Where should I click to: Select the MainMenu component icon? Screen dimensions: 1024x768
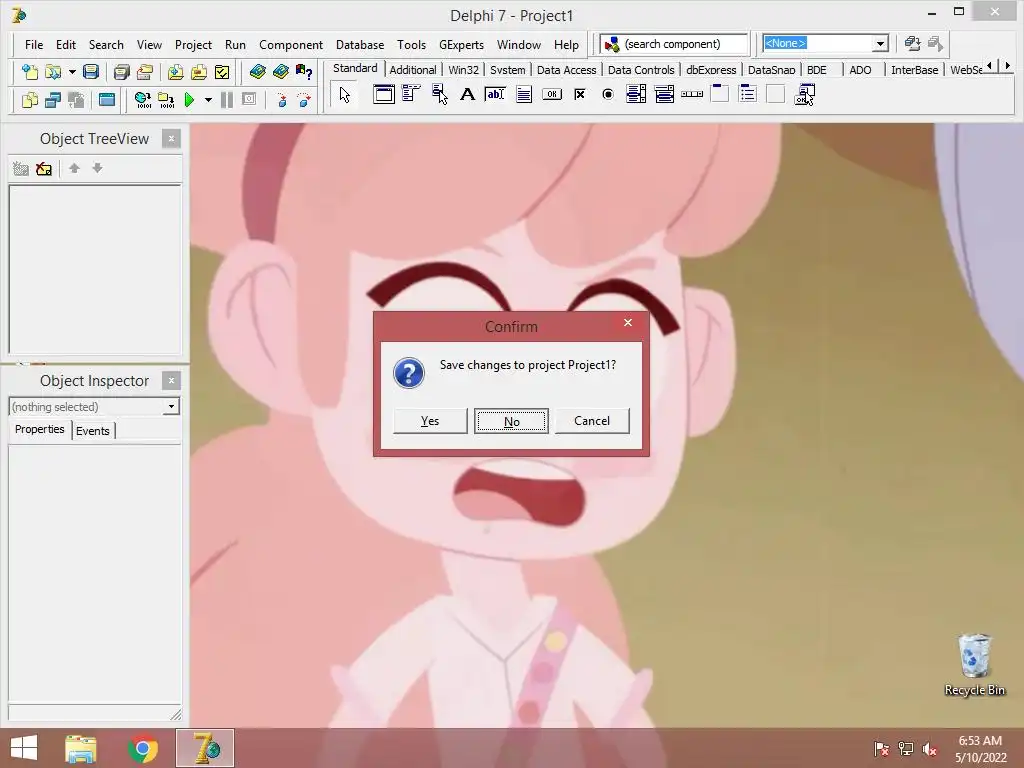pyautogui.click(x=411, y=95)
